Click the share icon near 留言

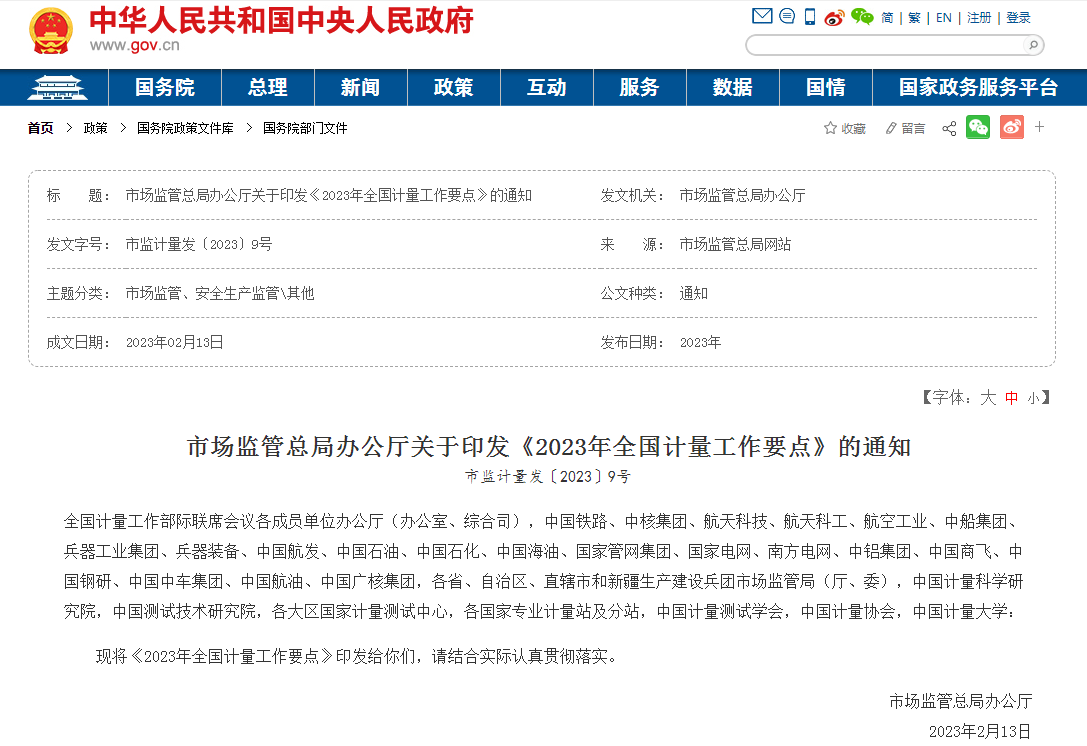949,128
